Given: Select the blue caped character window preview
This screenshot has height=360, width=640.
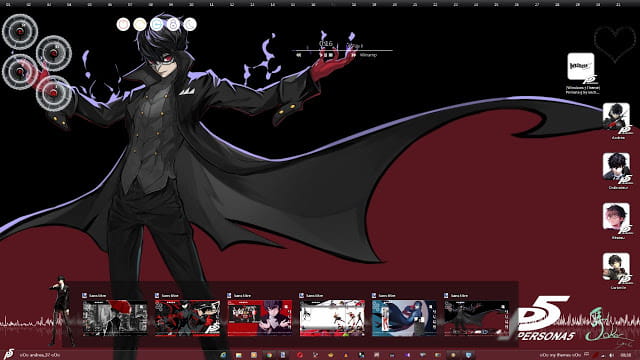Looking at the screenshot, I should click(x=404, y=318).
